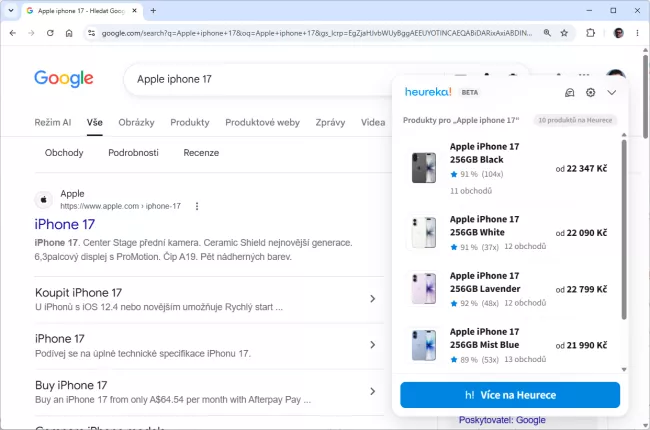Image resolution: width=650 pixels, height=430 pixels.
Task: Click the Google logo
Action: pos(64,78)
